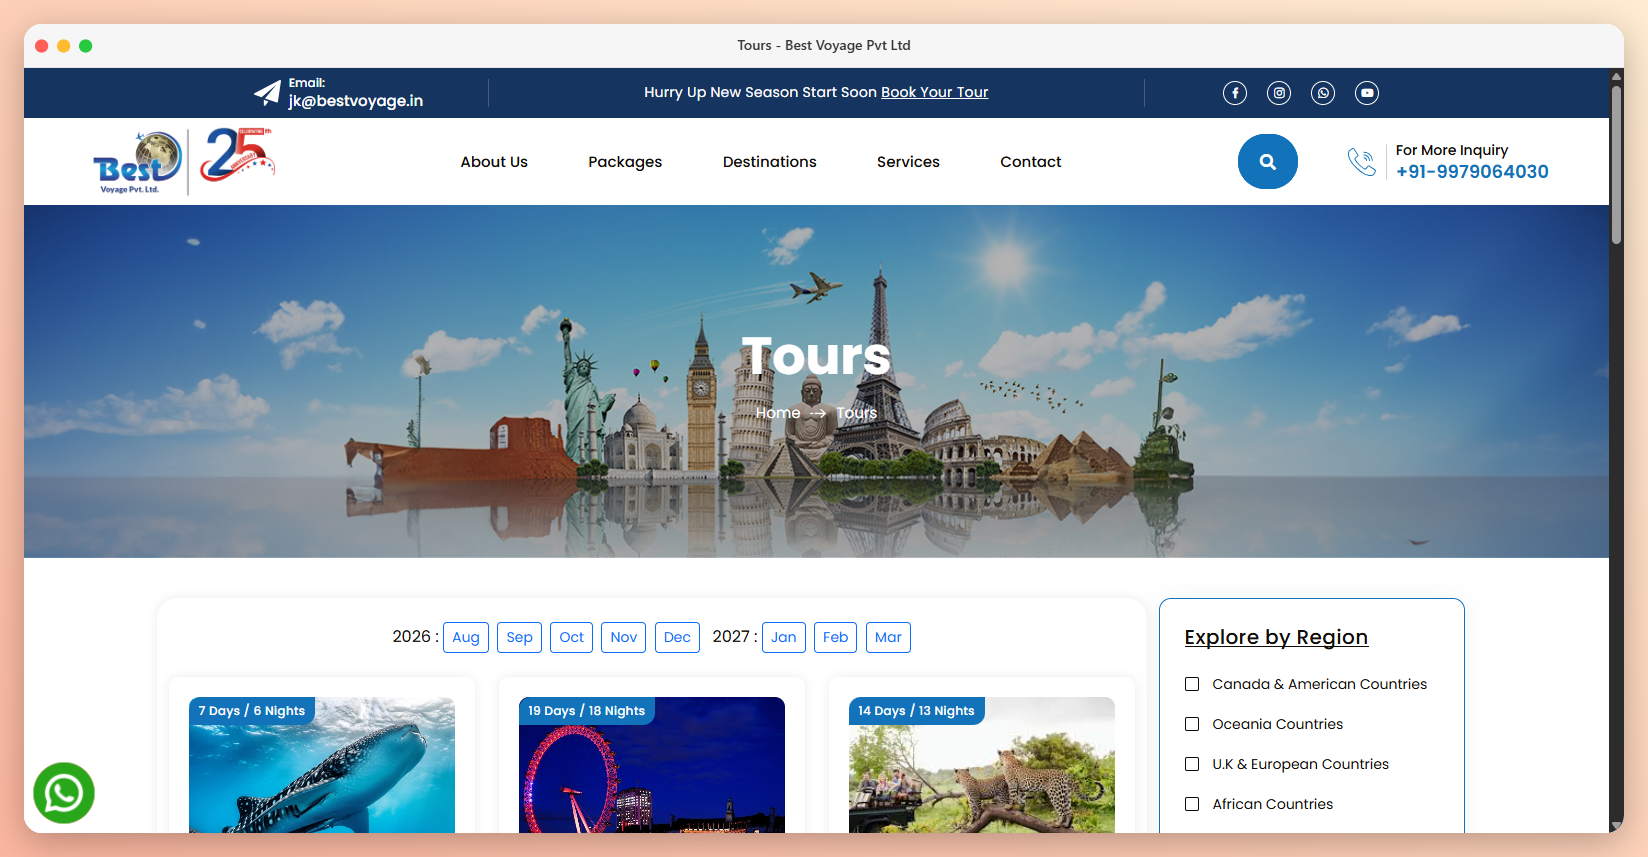Viewport: 1648px width, 857px height.
Task: Open the YouTube social icon
Action: point(1367,93)
